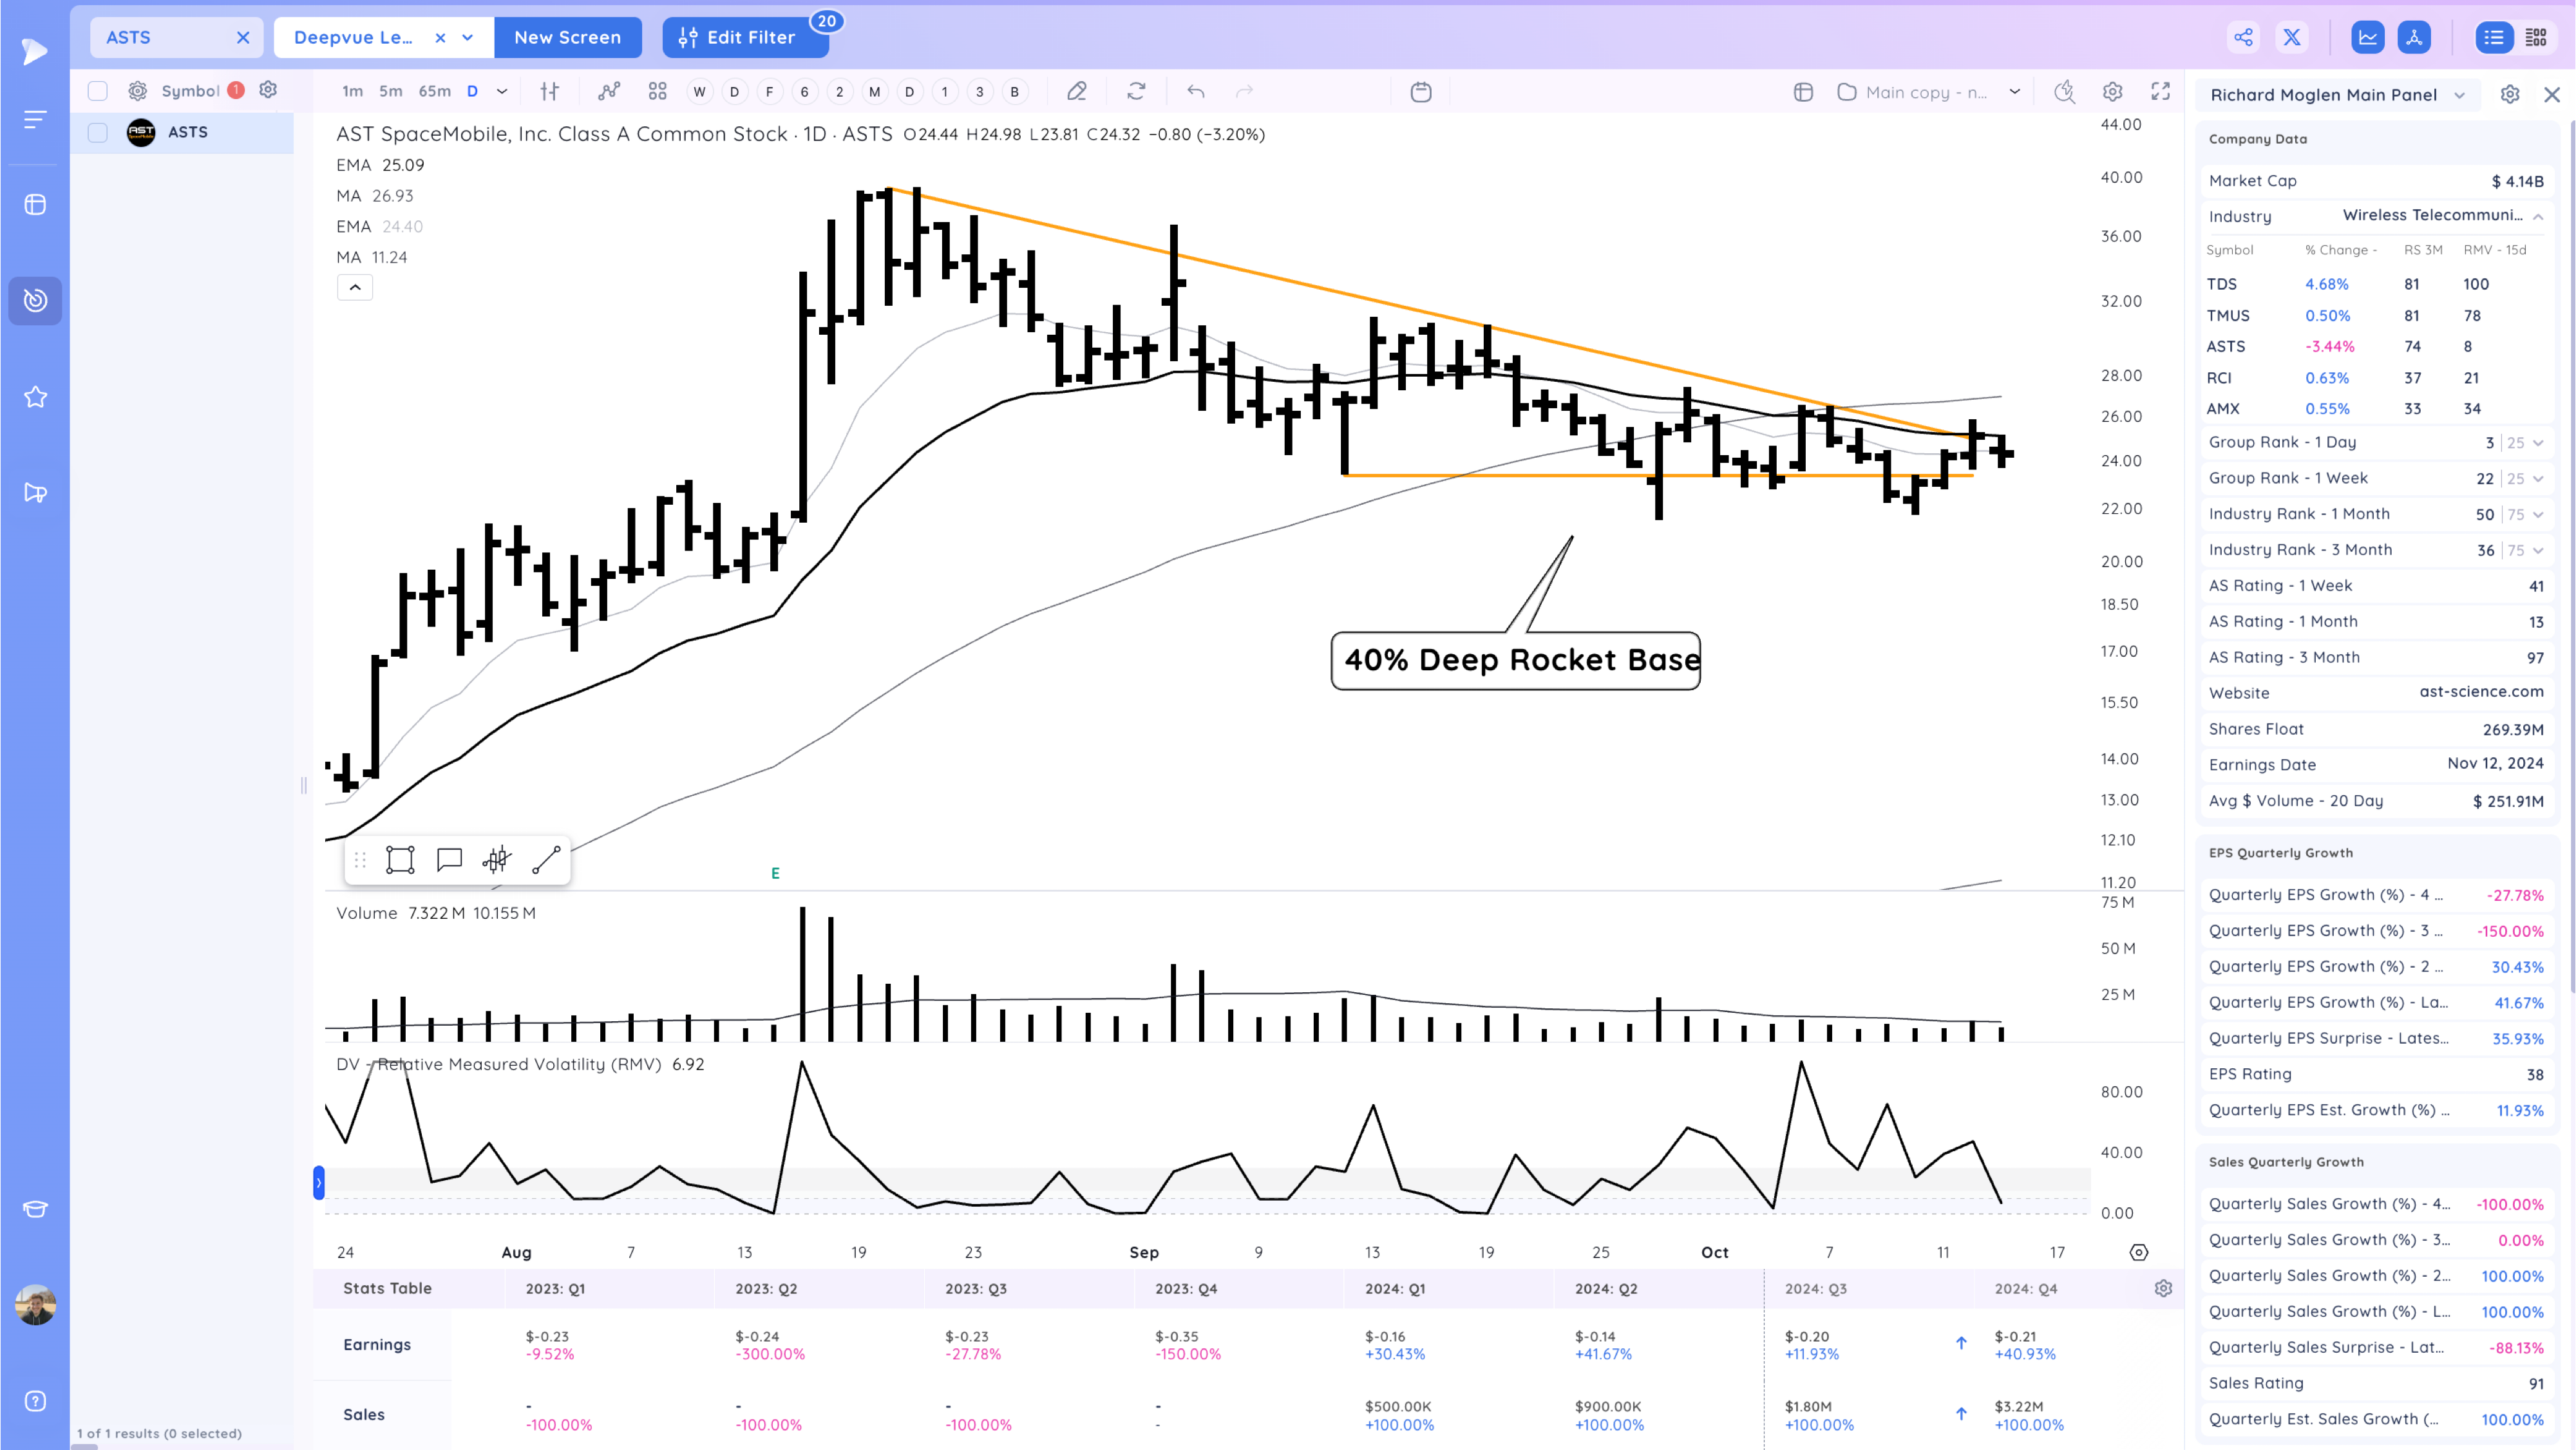Click the fullscreen chart icon
The image size is (2576, 1450).
click(2160, 92)
